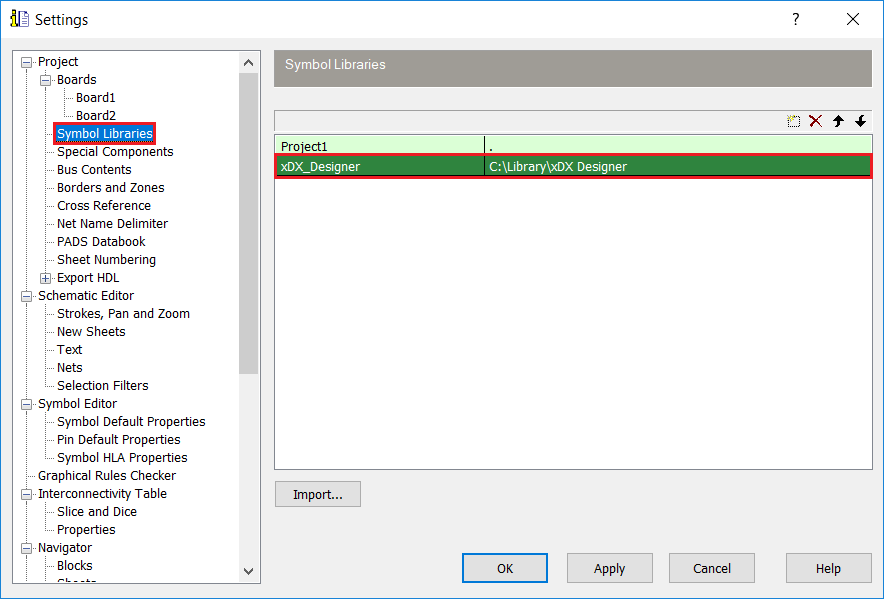884x599 pixels.
Task: Select Board2 in the tree
Action: coord(96,116)
